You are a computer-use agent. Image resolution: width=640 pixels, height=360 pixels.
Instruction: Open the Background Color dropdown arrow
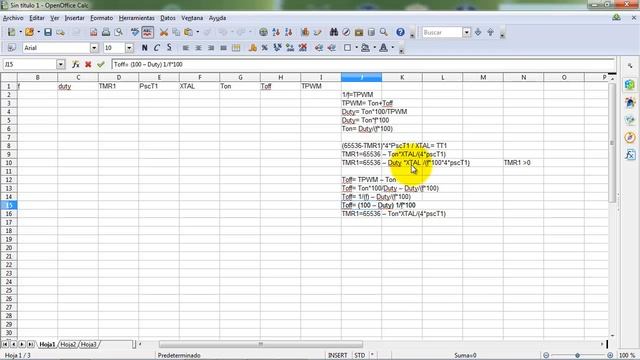point(374,48)
